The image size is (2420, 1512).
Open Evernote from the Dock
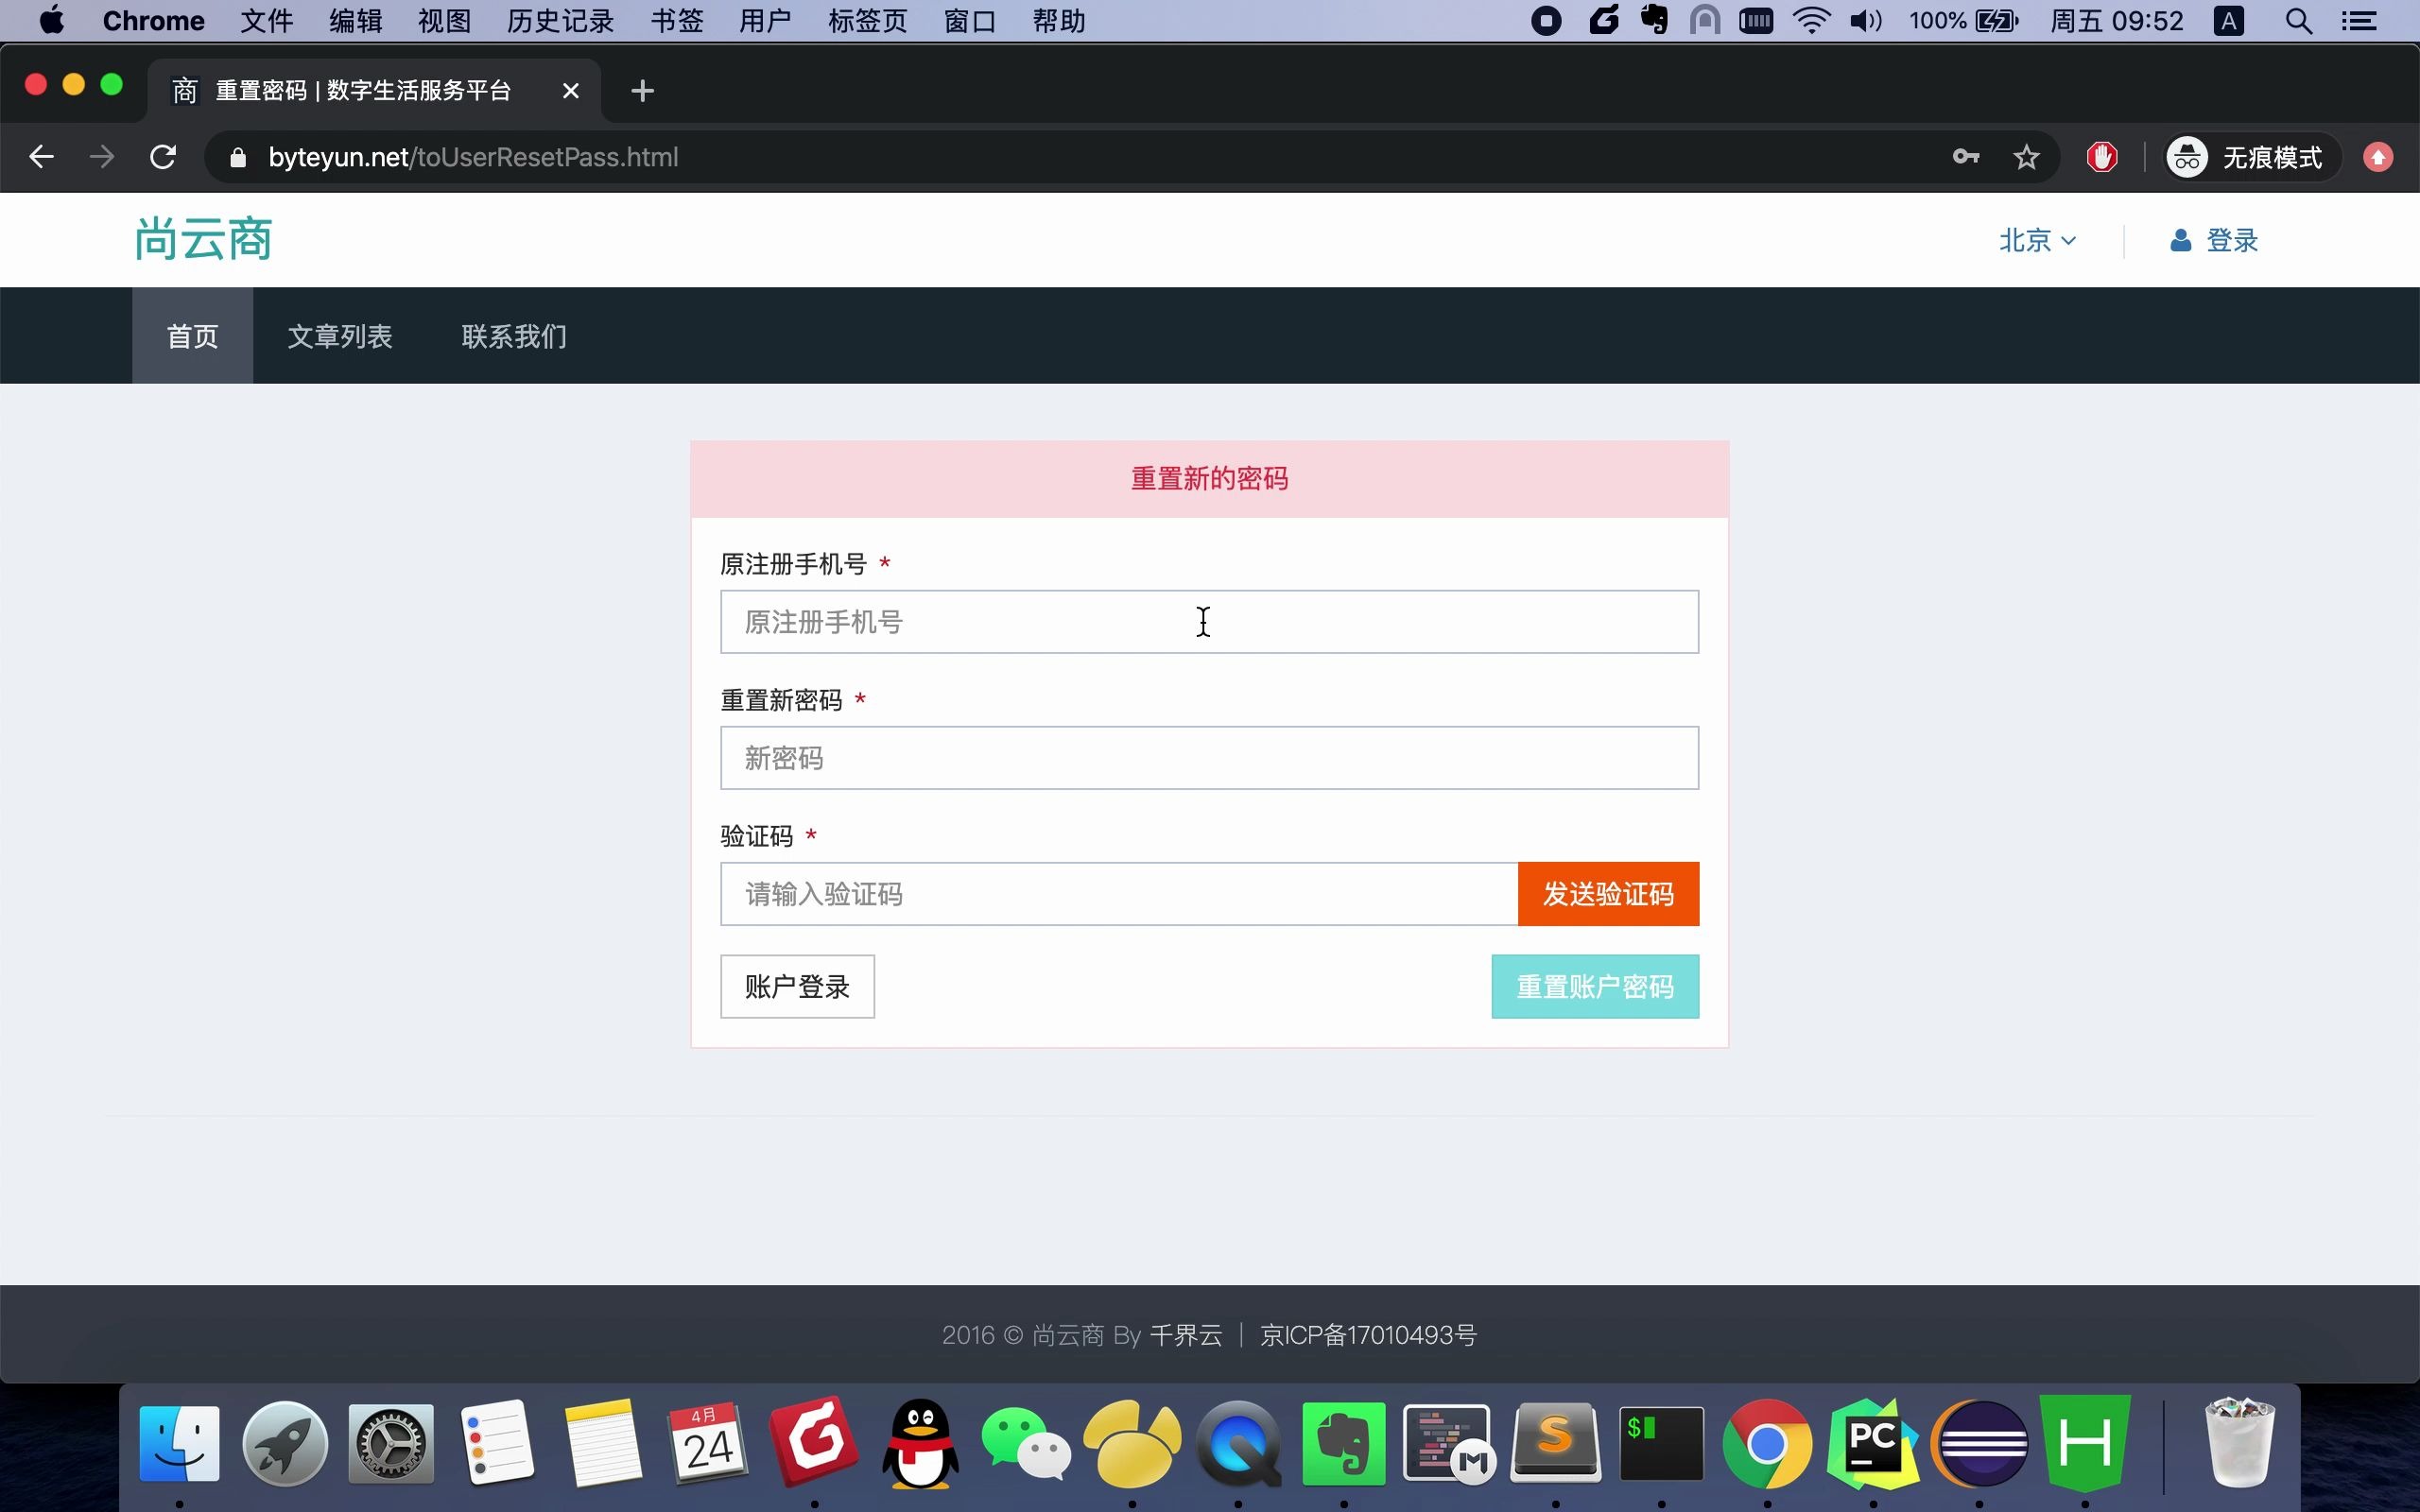pos(1343,1443)
